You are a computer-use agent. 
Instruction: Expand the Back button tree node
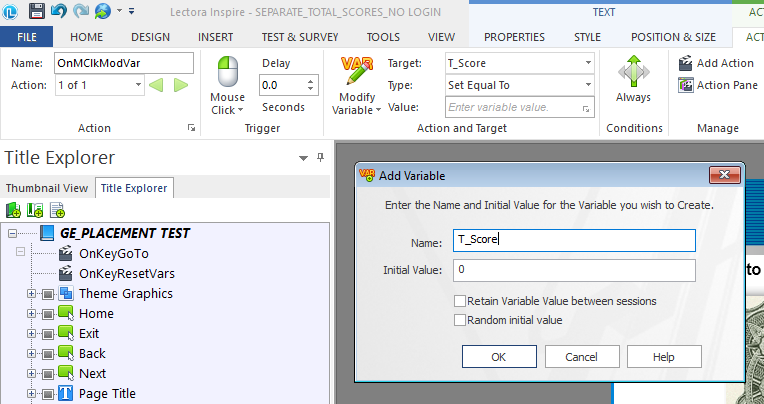(32, 354)
